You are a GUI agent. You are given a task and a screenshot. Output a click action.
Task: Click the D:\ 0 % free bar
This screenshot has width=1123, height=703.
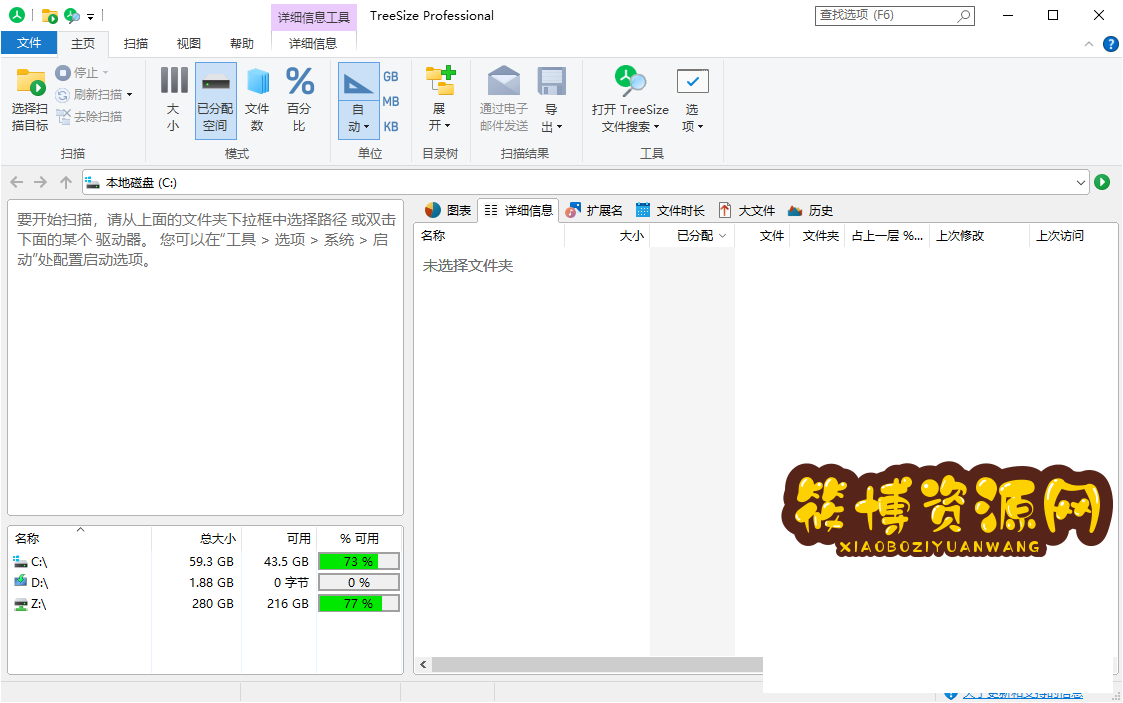click(359, 583)
